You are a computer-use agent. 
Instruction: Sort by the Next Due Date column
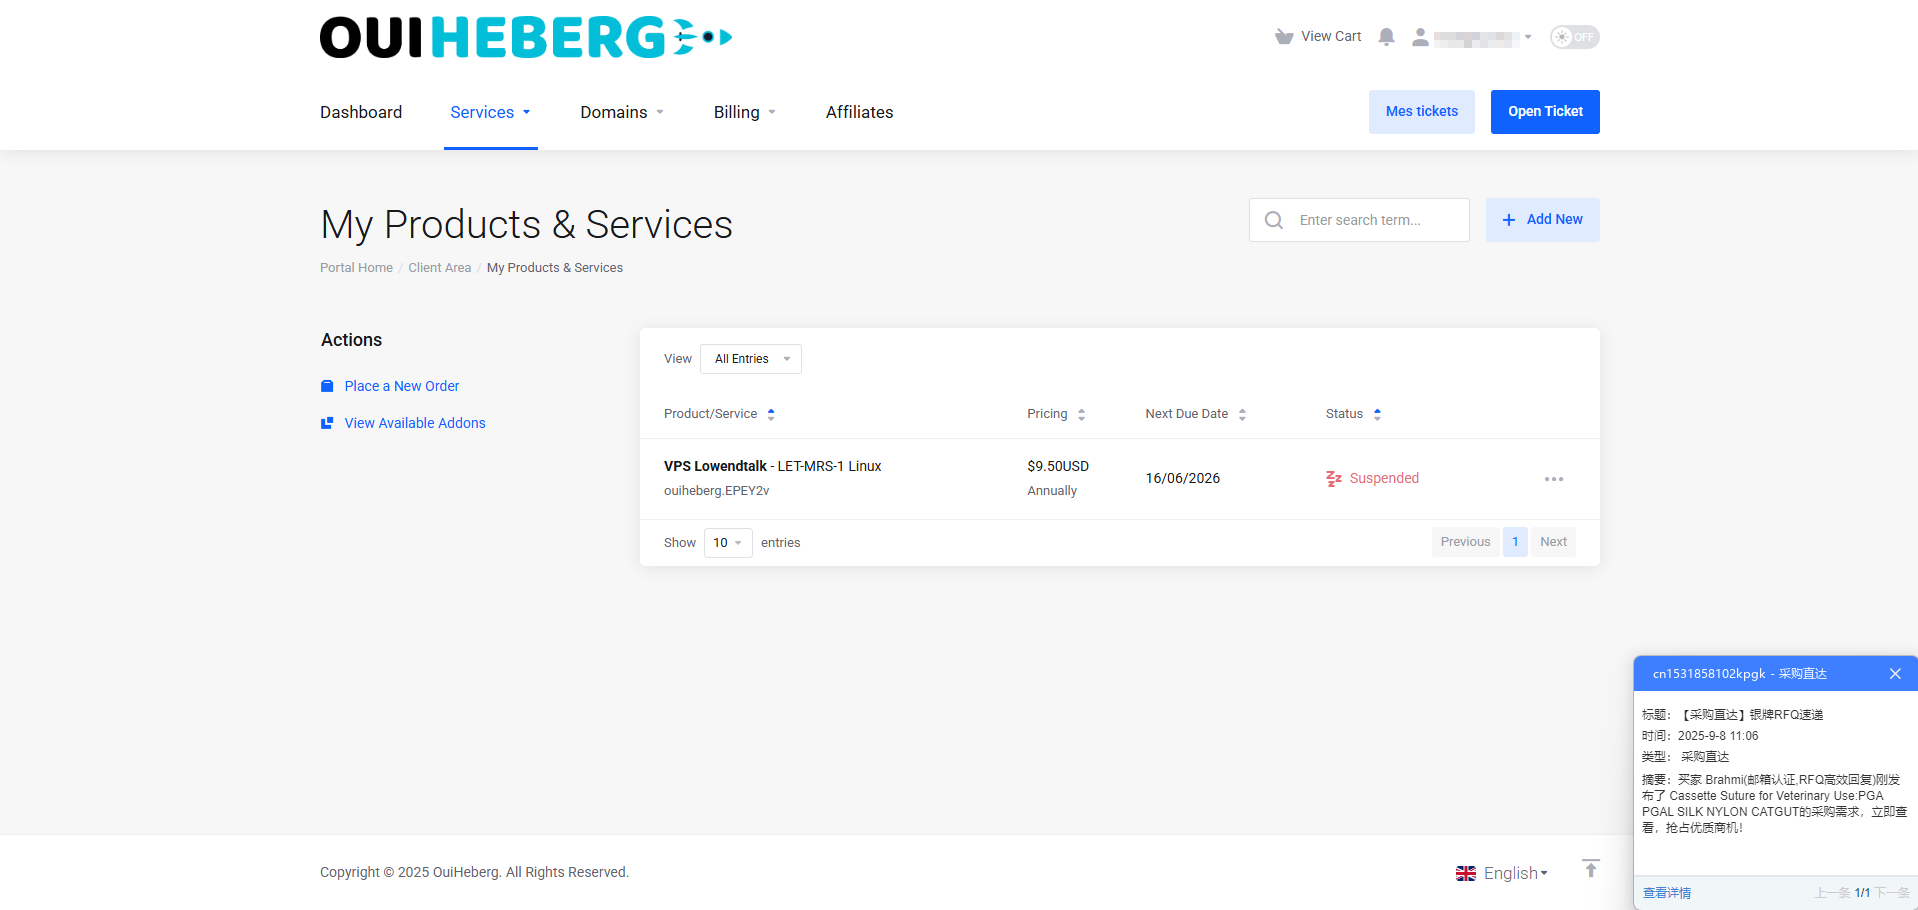coord(1196,414)
